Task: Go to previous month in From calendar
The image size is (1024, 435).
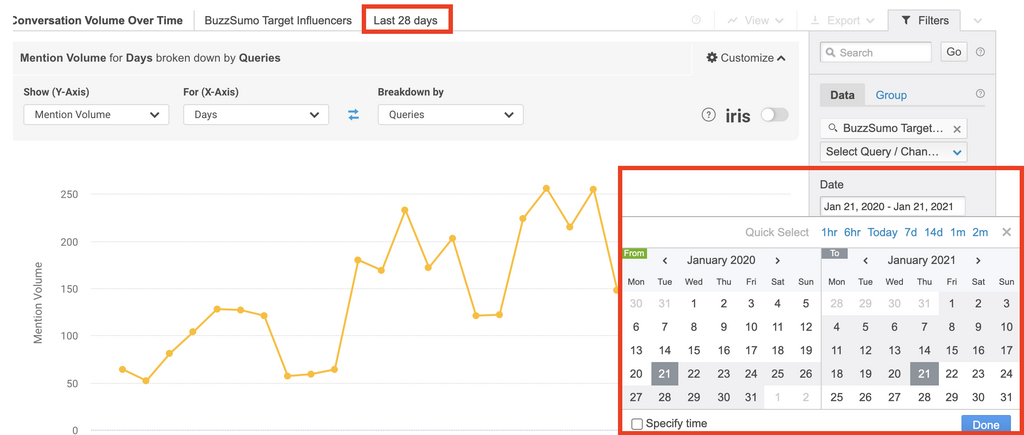Action: click(x=665, y=260)
